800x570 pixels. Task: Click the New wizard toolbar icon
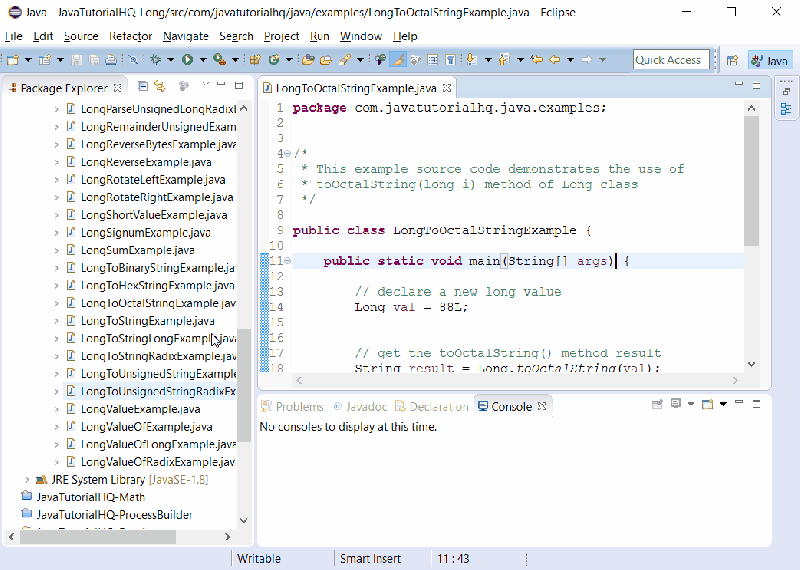coord(13,60)
